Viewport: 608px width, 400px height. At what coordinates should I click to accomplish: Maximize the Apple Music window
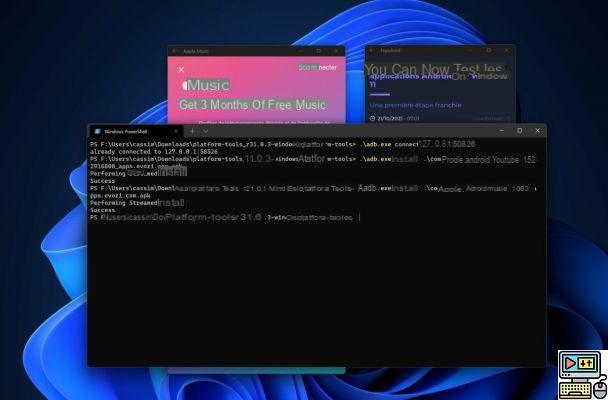point(318,51)
